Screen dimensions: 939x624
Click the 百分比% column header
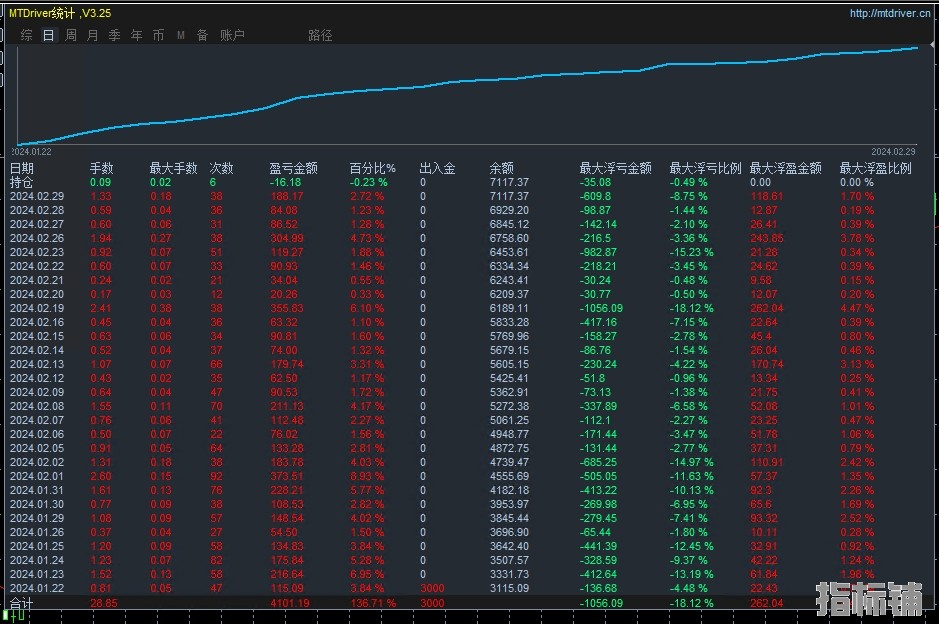[372, 168]
